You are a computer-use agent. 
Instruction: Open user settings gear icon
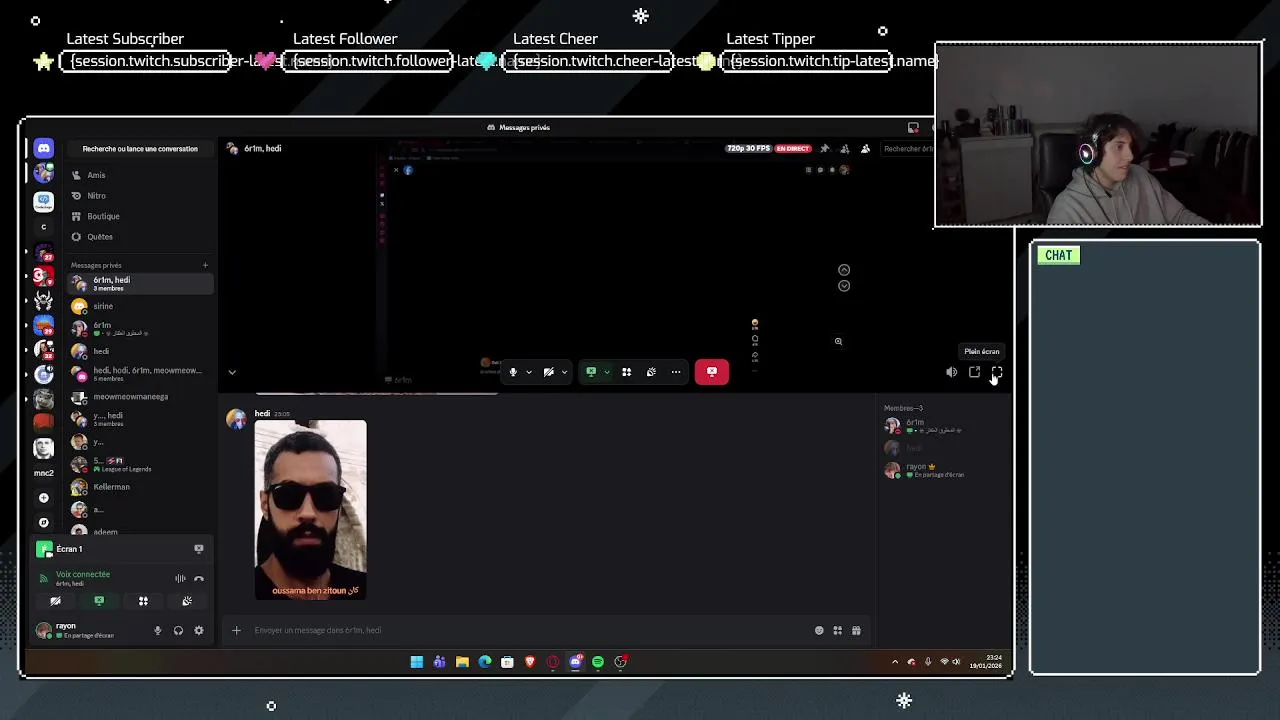(198, 630)
